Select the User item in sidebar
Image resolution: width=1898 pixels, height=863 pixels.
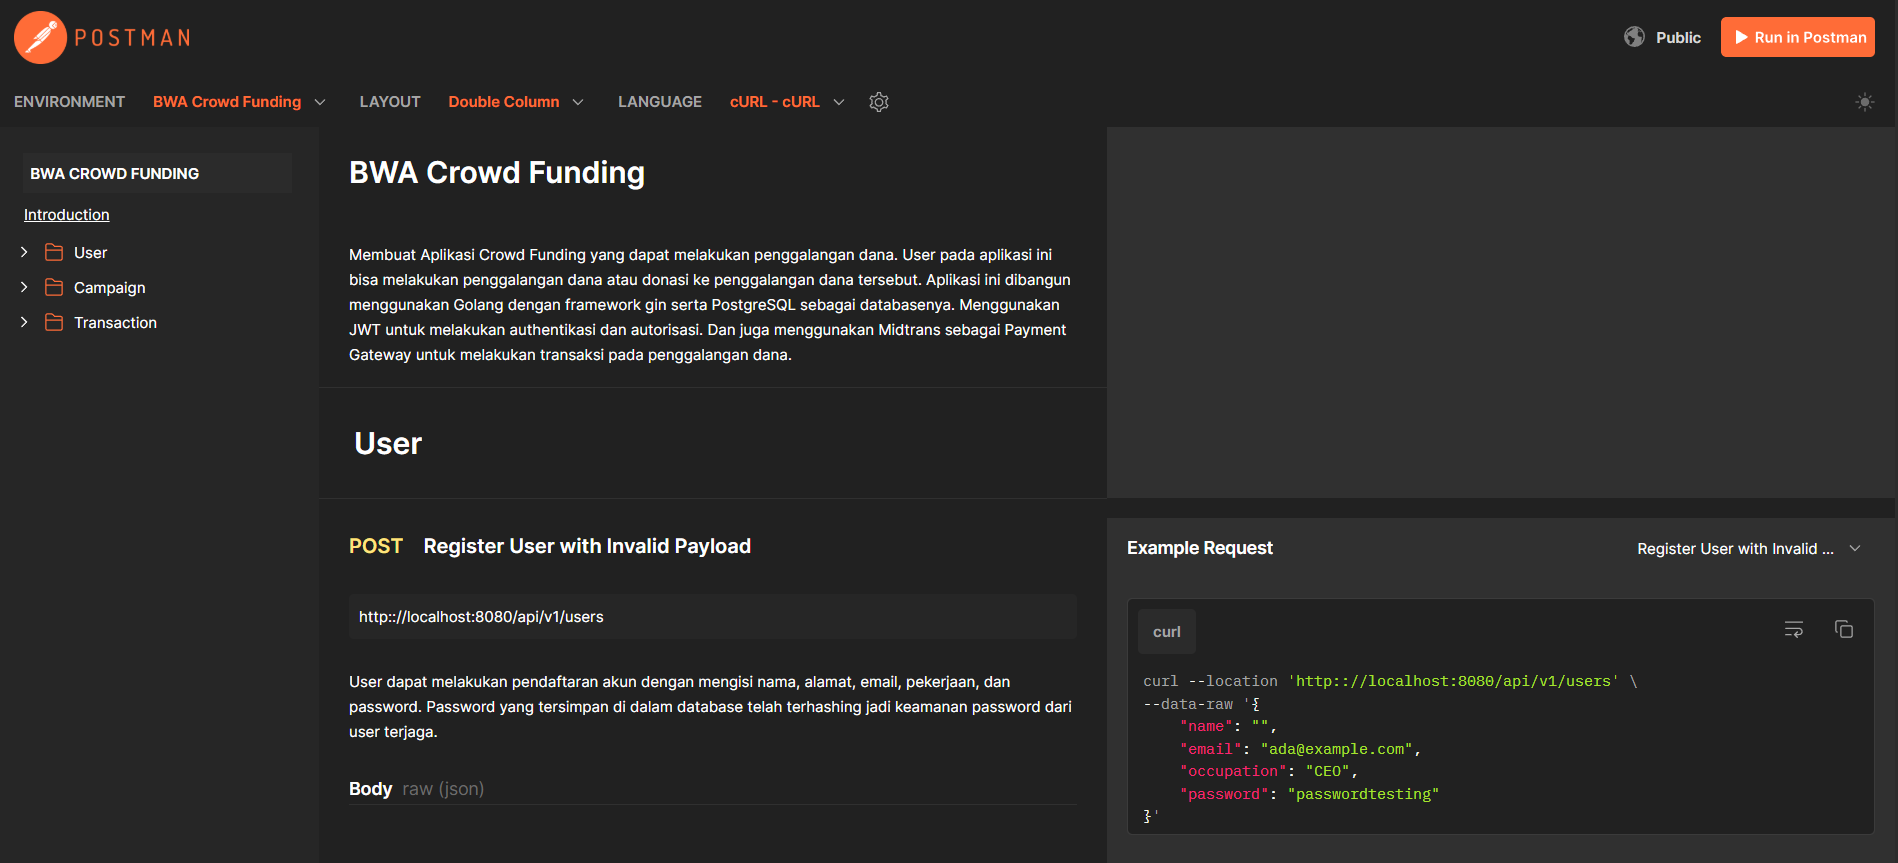[90, 253]
